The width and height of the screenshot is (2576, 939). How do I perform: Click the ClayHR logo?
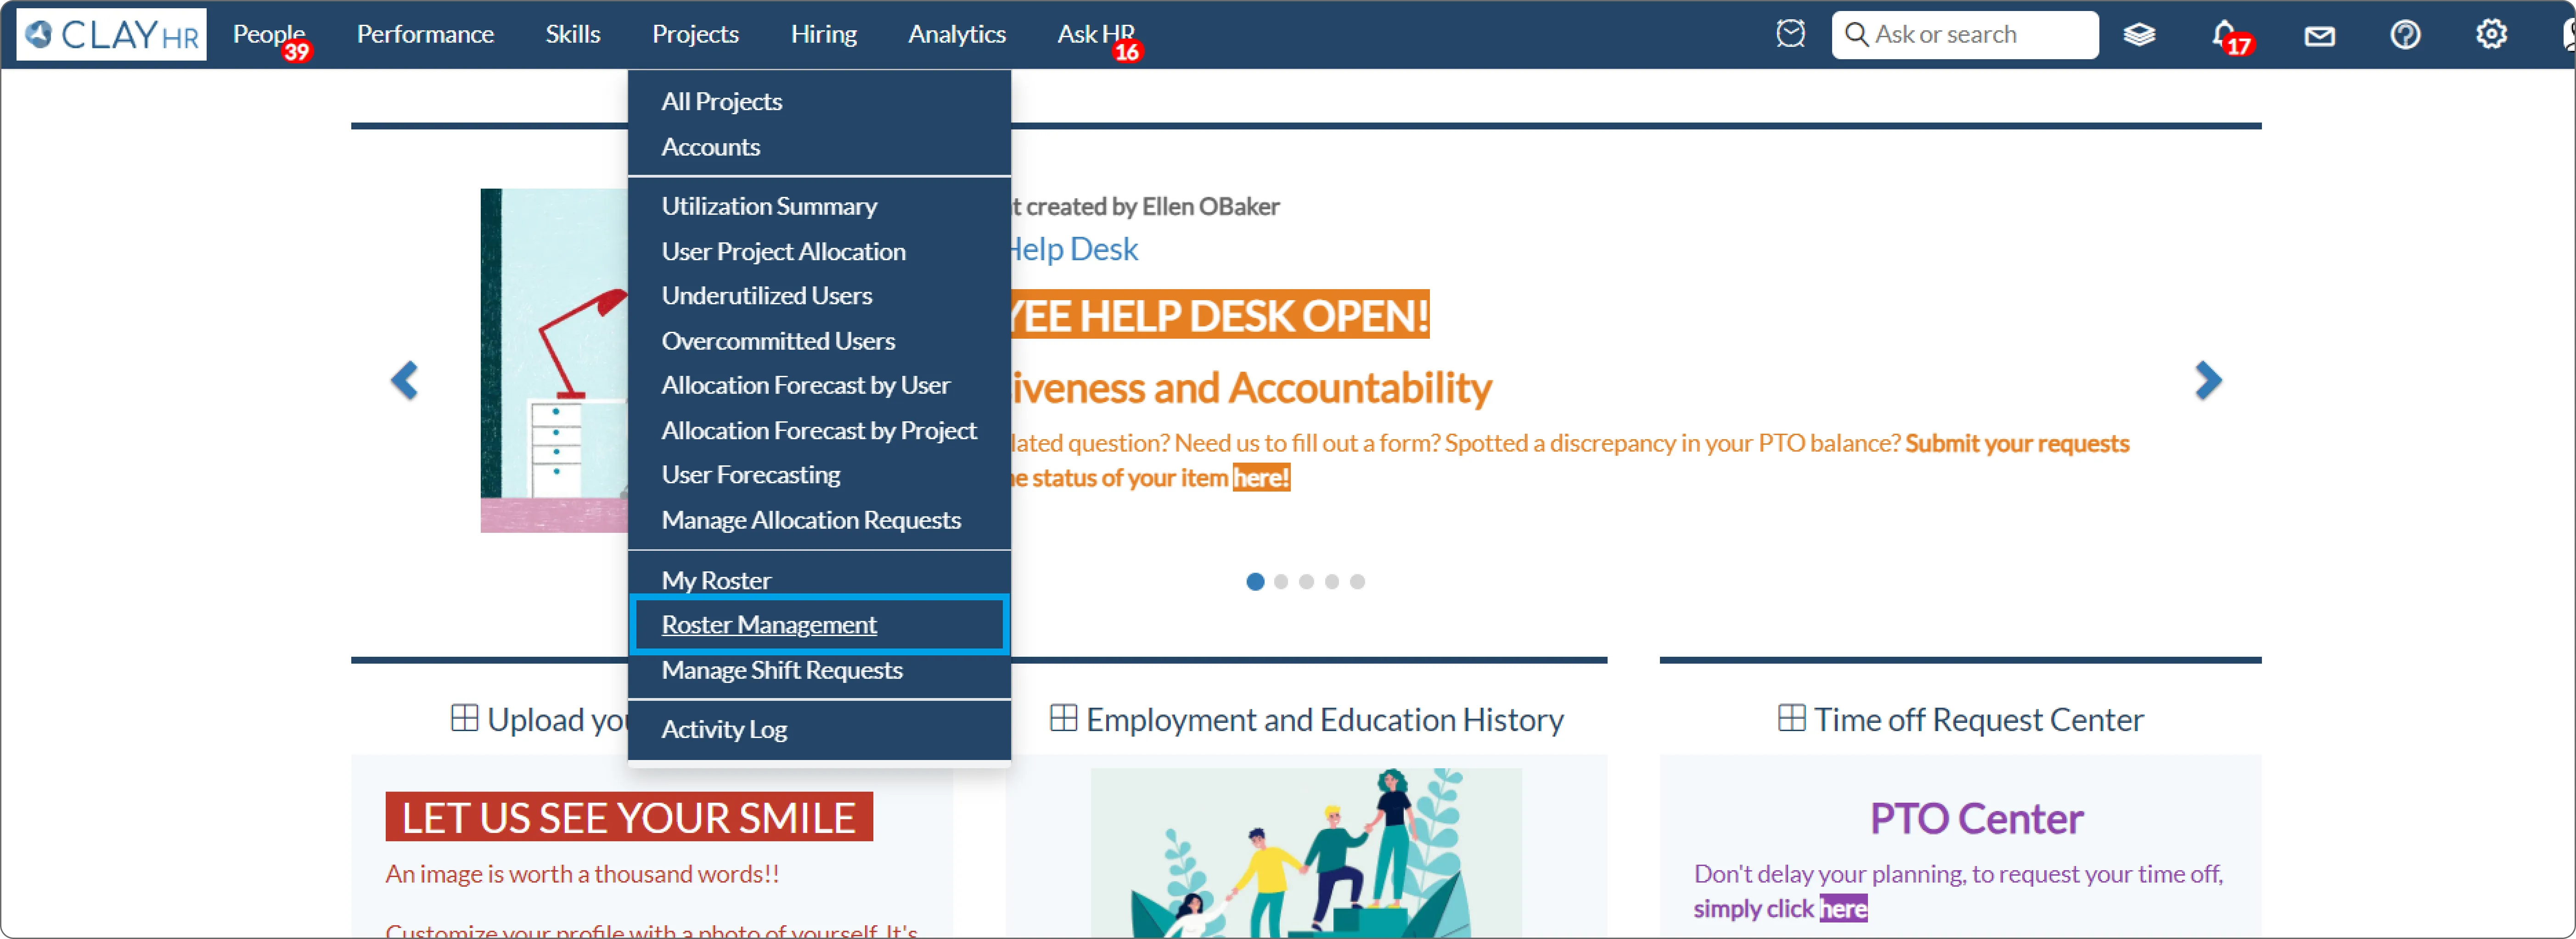[x=111, y=35]
